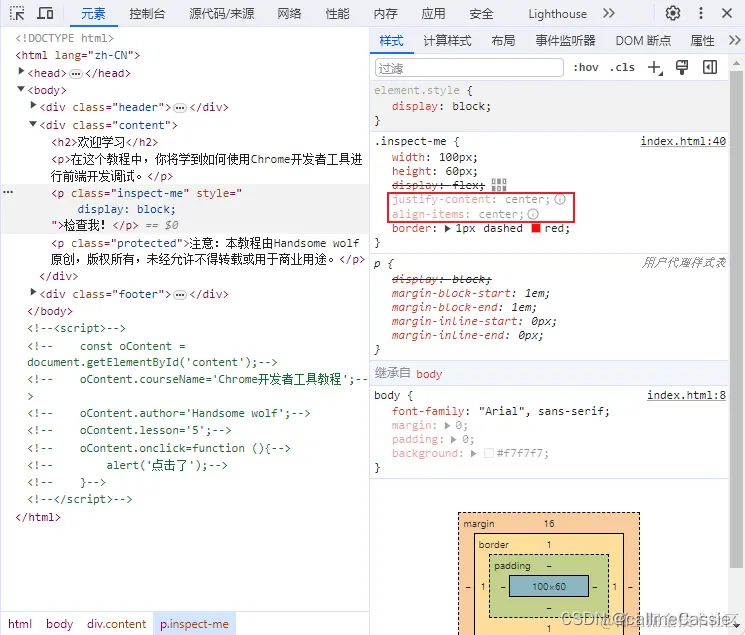The height and width of the screenshot is (635, 745).
Task: Select the 布局 sub-tab
Action: pos(503,41)
